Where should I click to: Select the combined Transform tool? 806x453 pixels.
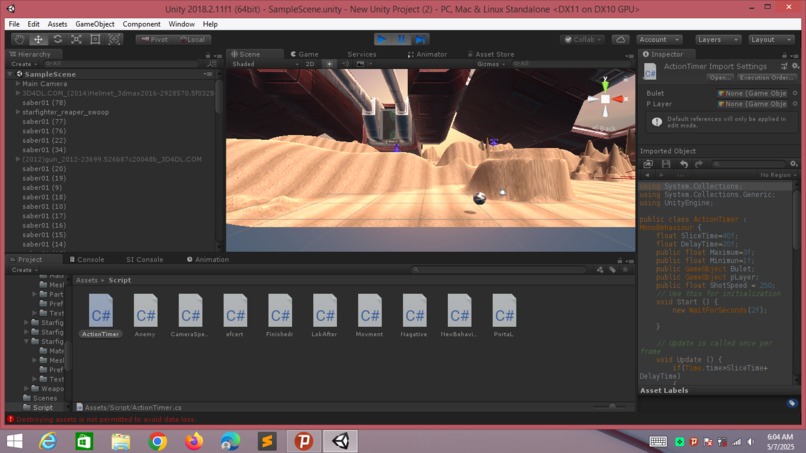coord(114,39)
